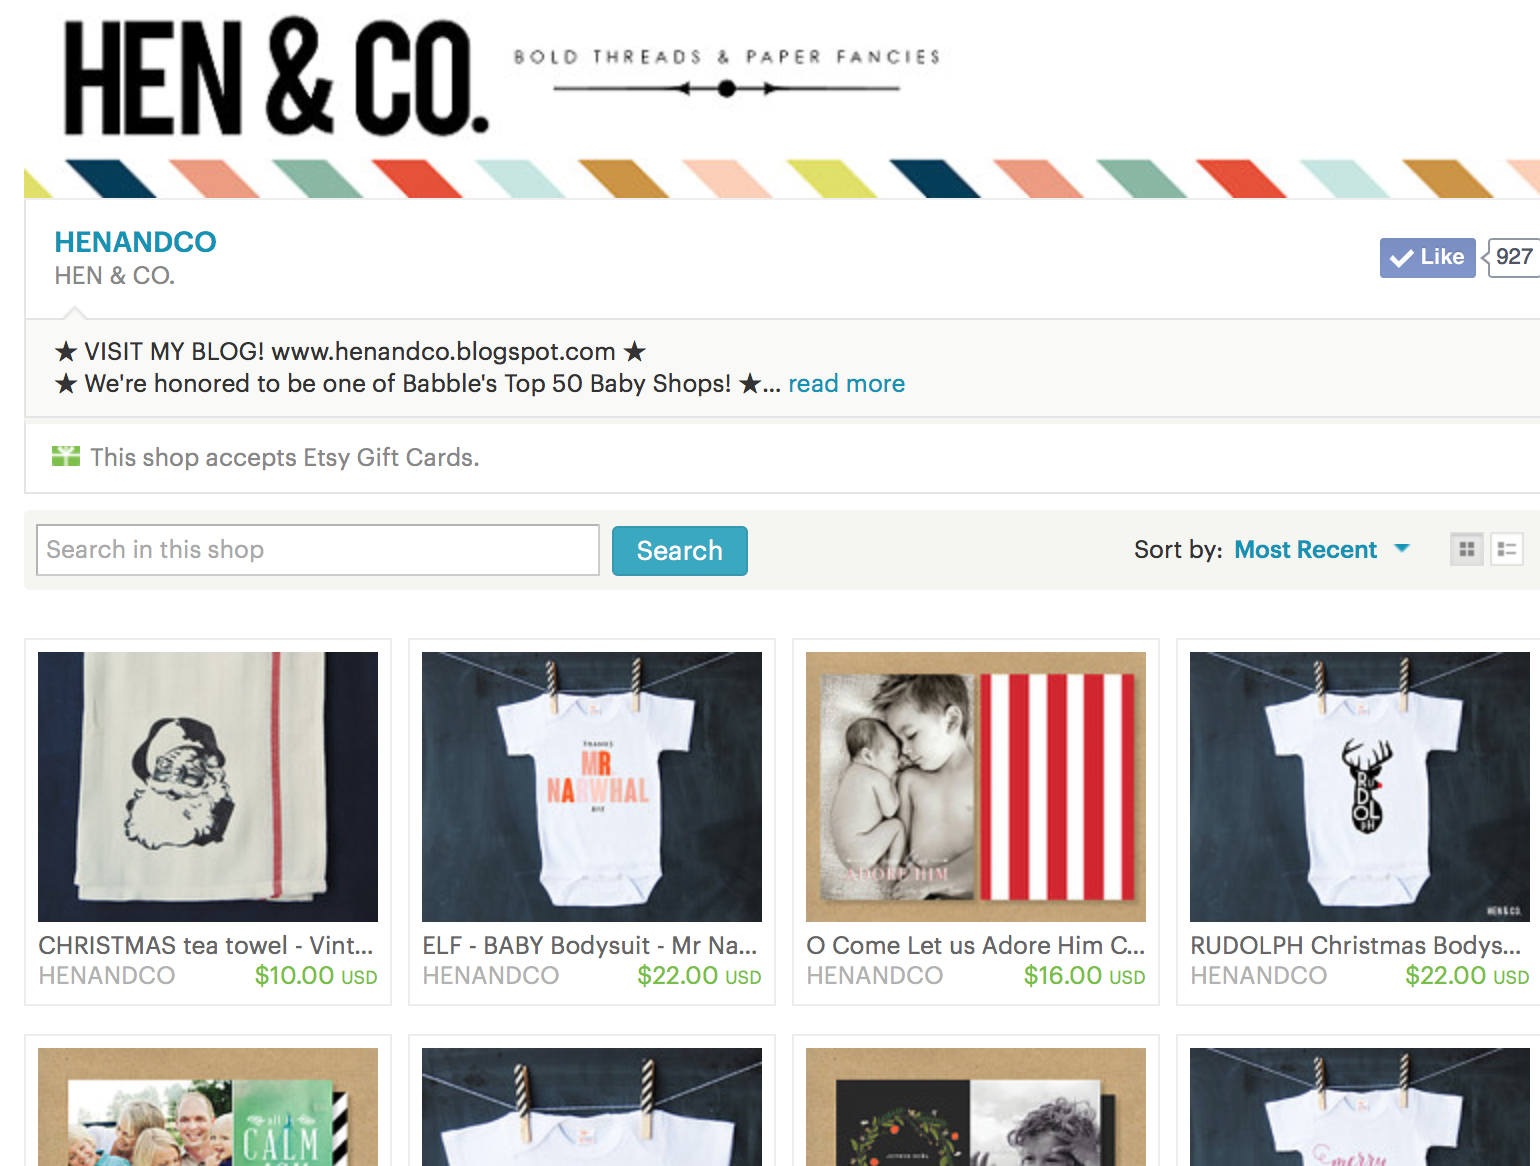Click the blue Search button
Image resolution: width=1540 pixels, height=1166 pixels.
(x=679, y=551)
